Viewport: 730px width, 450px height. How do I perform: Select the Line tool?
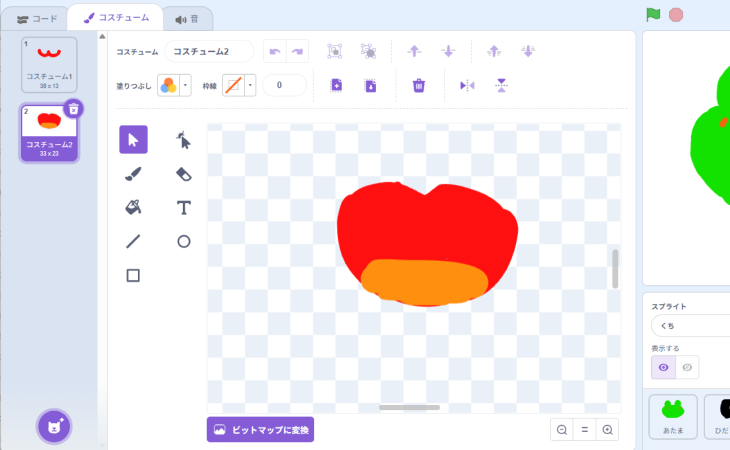tap(133, 241)
